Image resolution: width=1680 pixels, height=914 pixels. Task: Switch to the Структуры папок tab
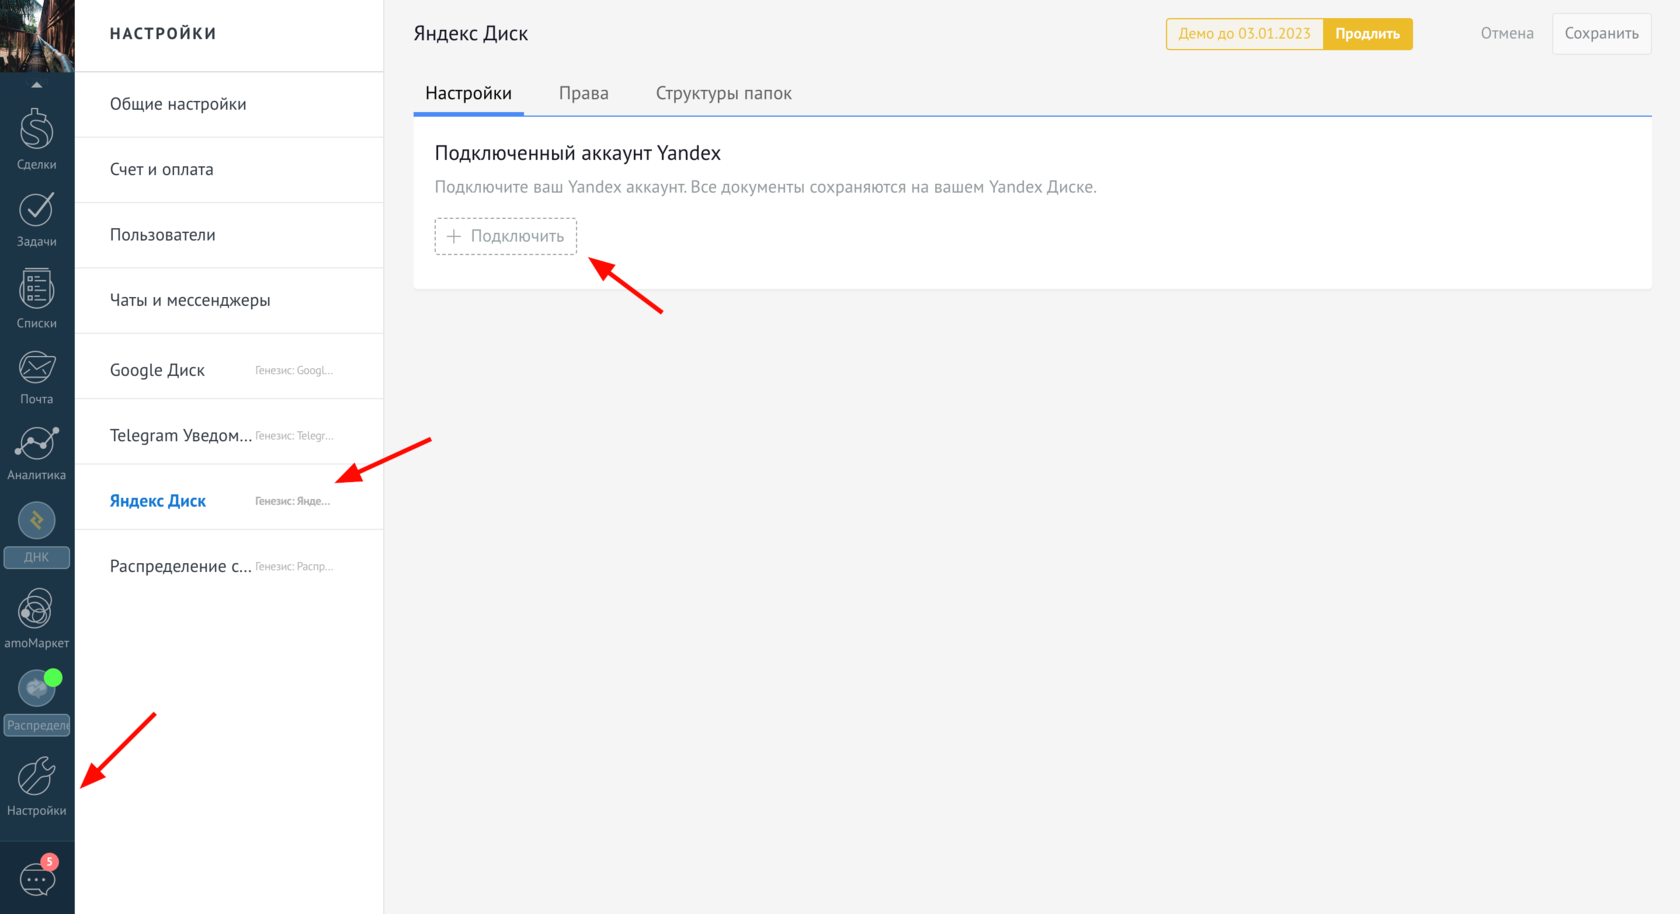[724, 93]
